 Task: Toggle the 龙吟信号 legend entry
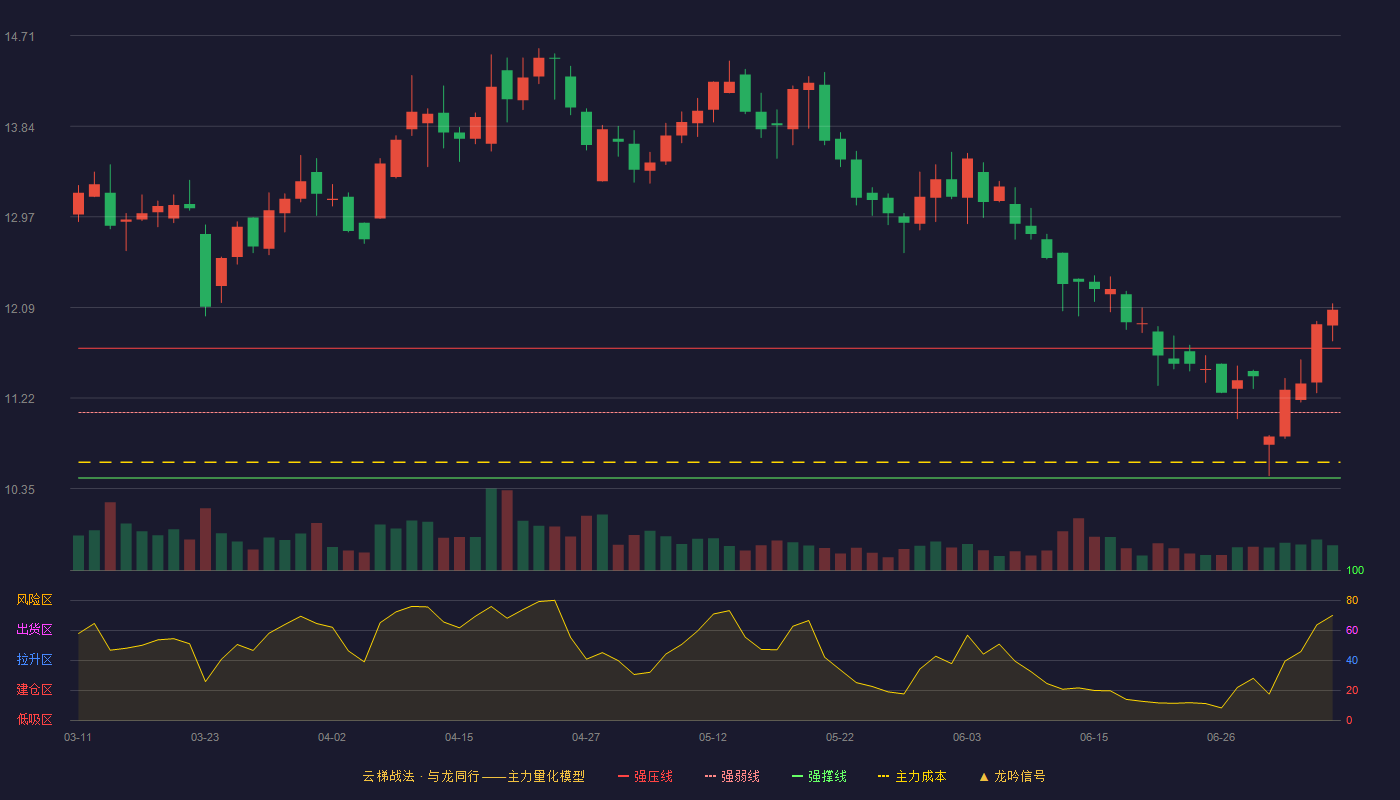[1012, 776]
